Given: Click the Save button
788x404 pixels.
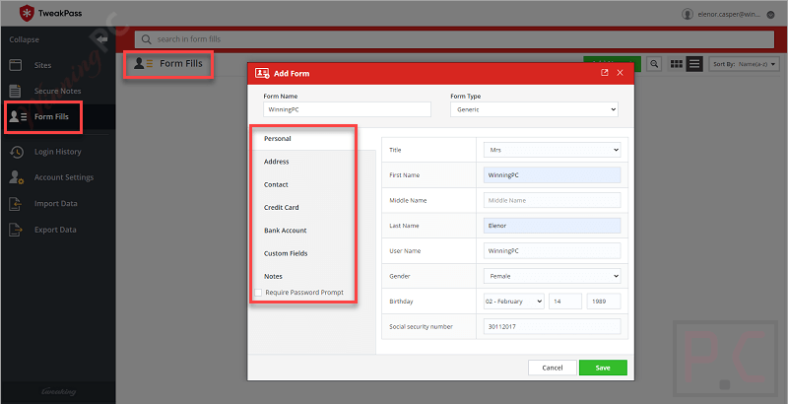Looking at the screenshot, I should [x=603, y=367].
